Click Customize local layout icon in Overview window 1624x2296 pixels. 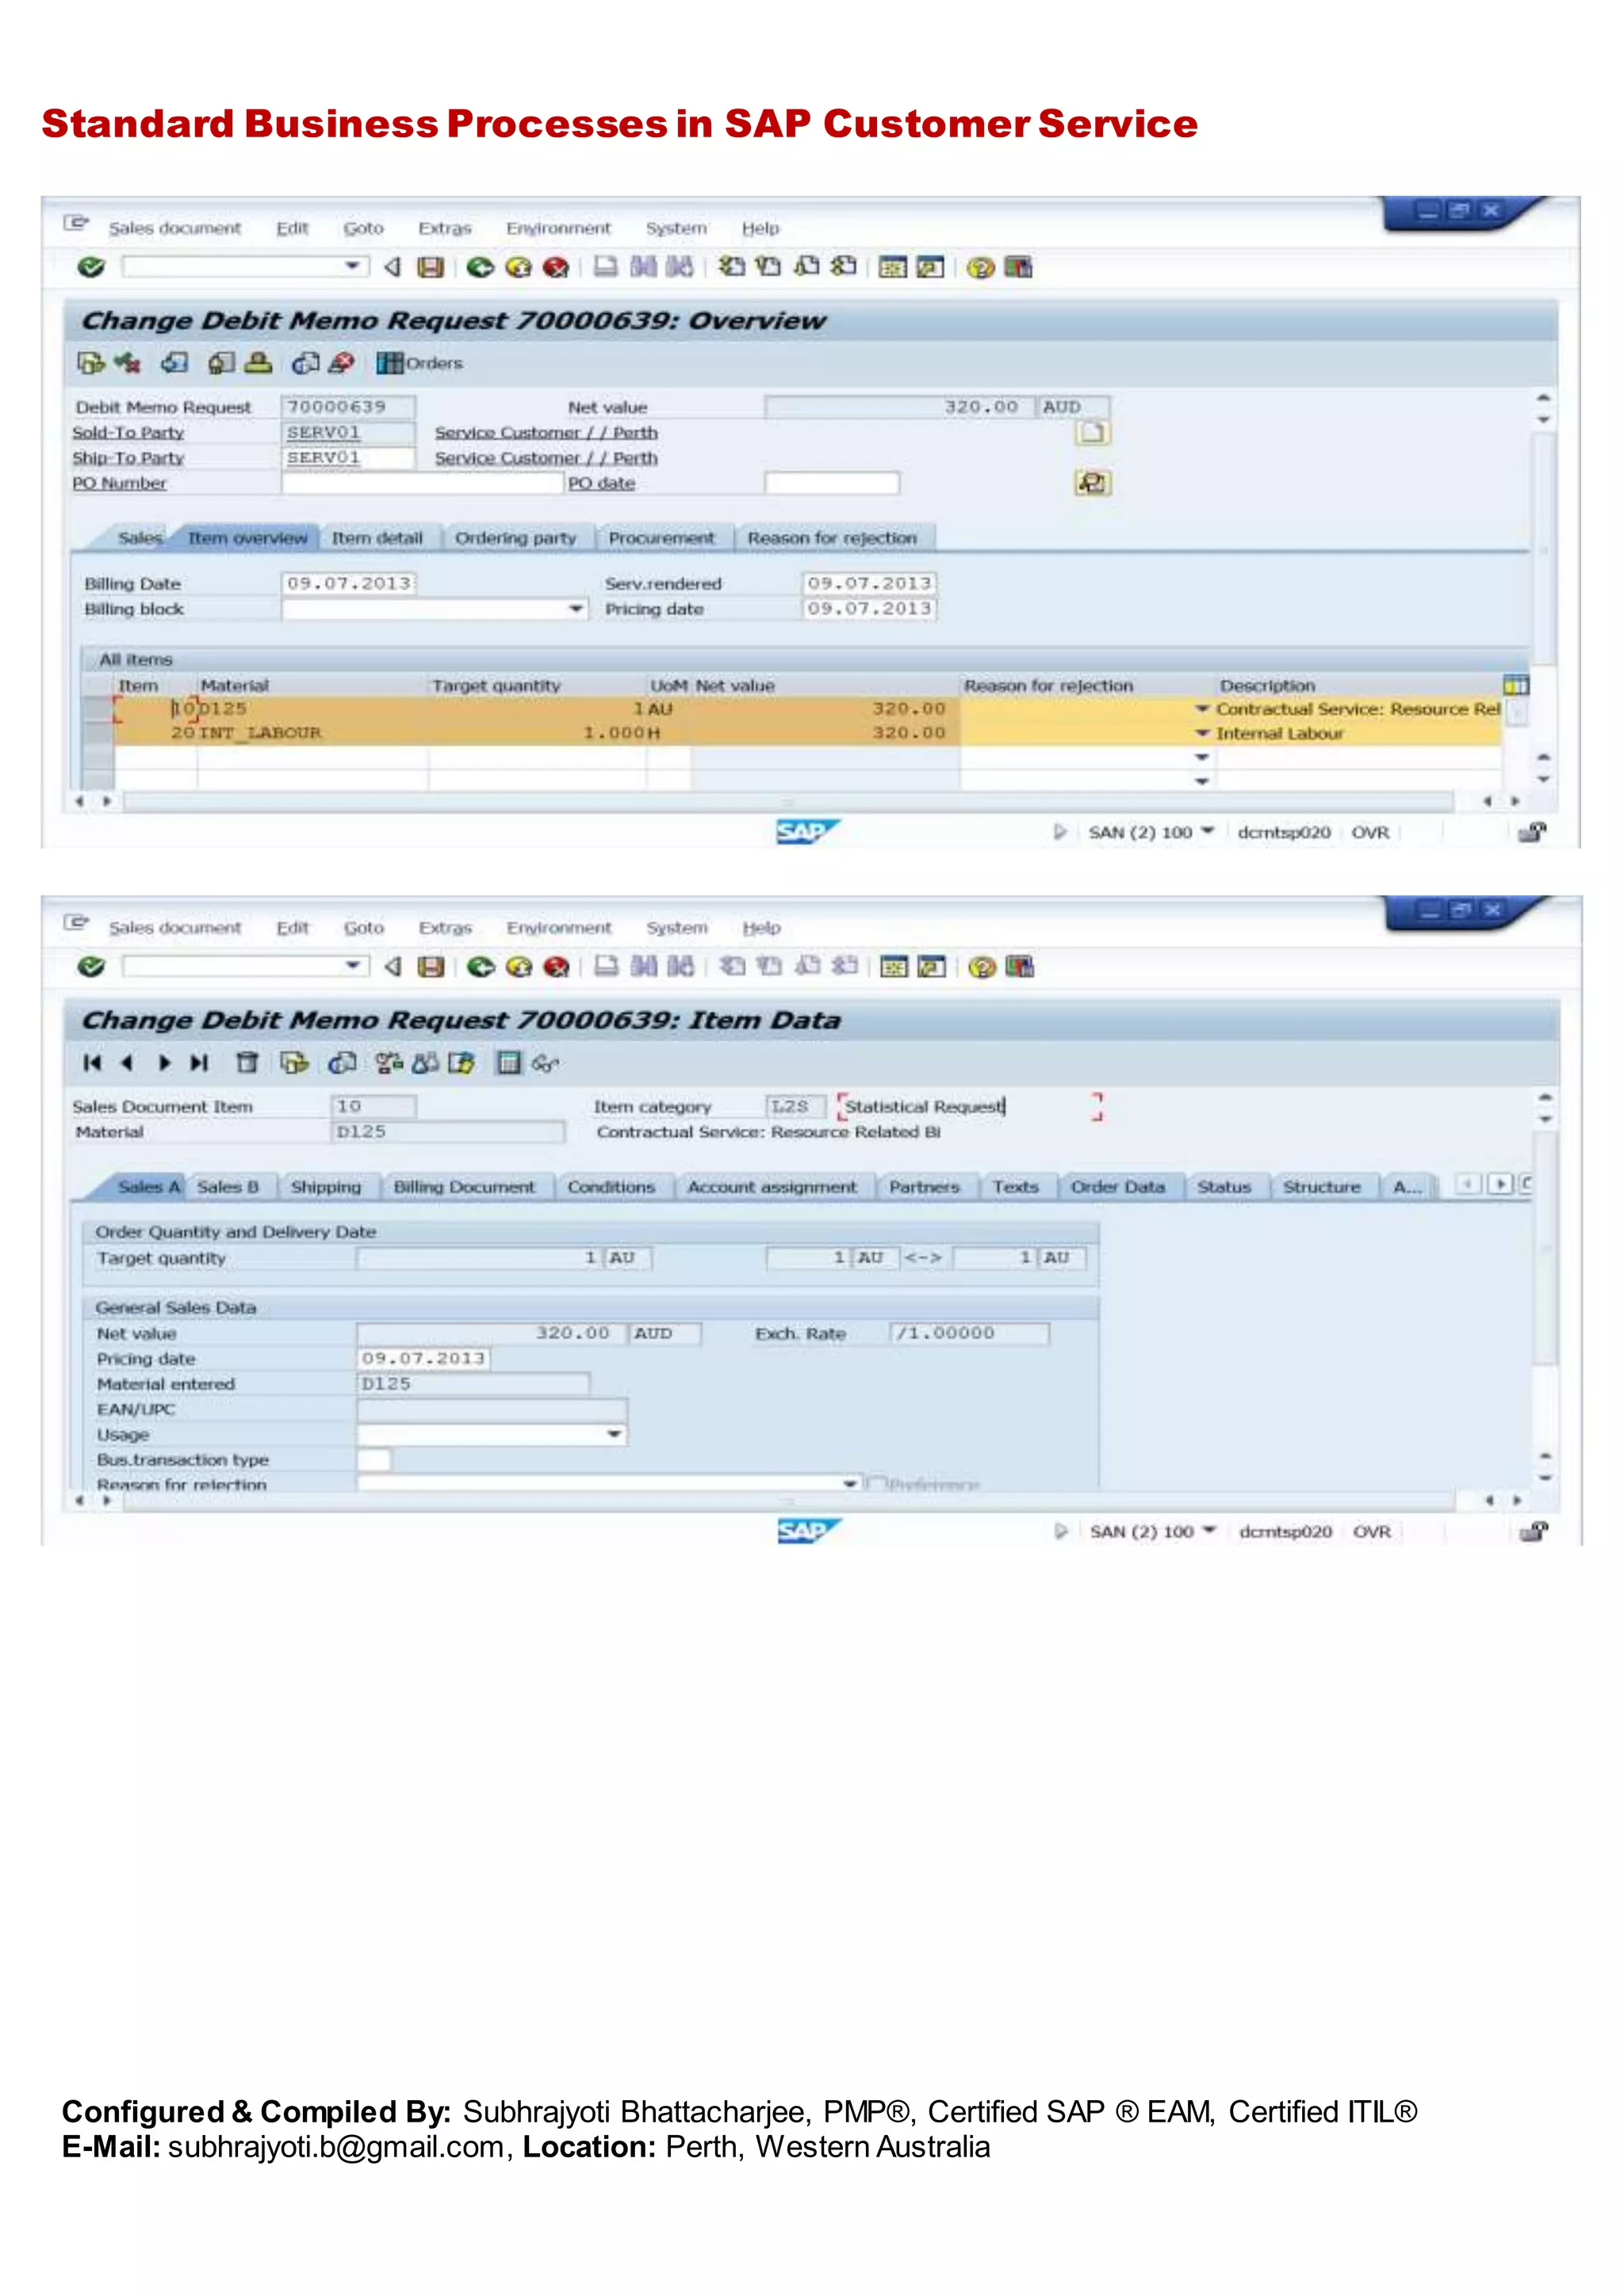tap(1018, 267)
